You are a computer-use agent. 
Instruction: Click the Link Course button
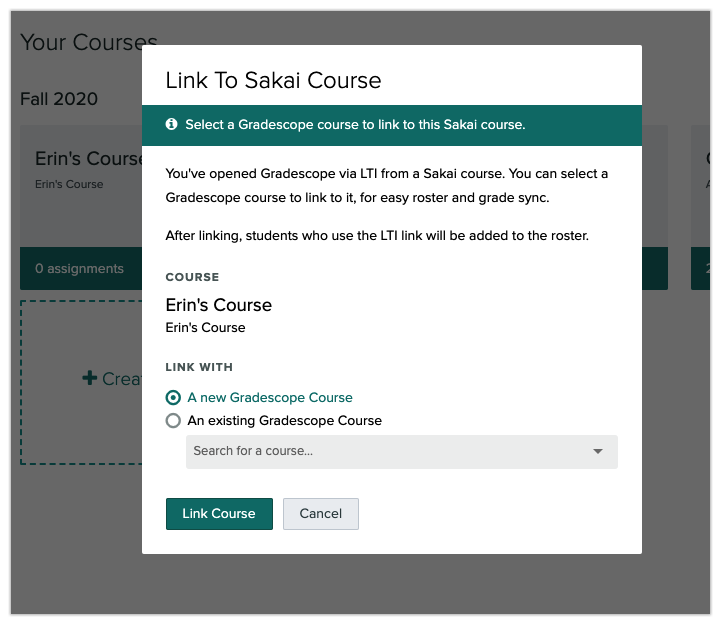pyautogui.click(x=219, y=514)
